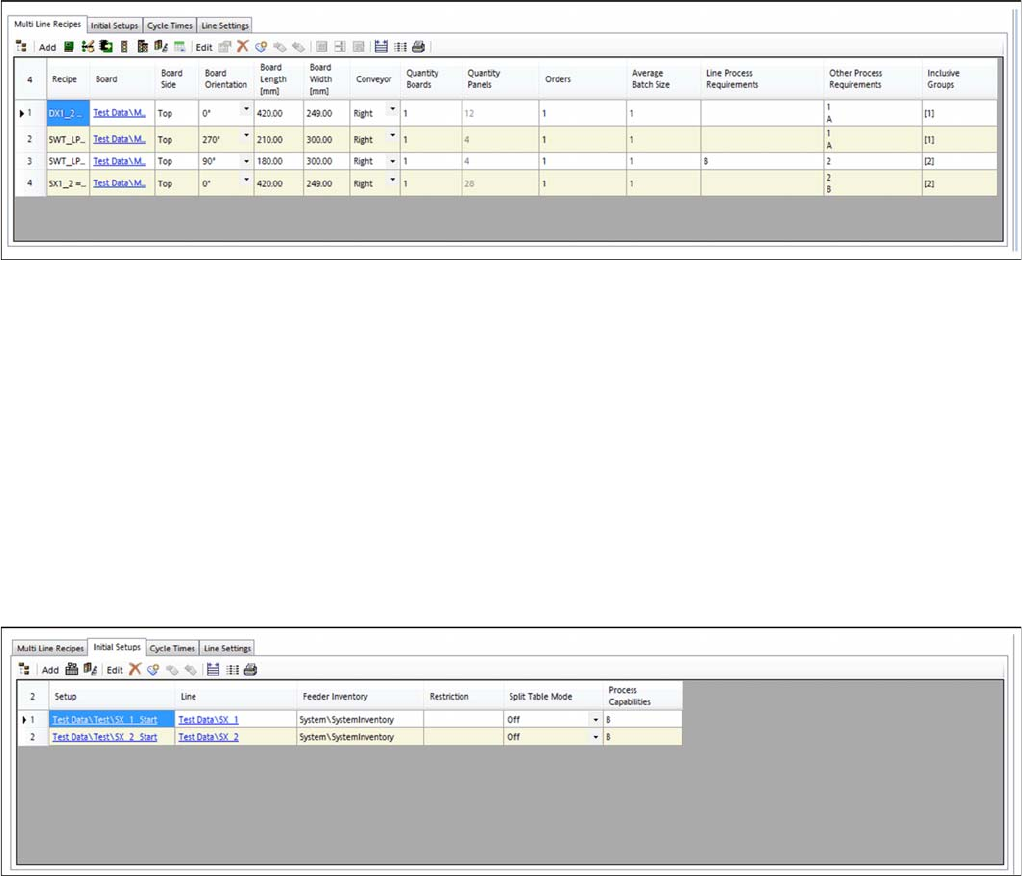Select the DX1_2 recipe cell in row 1
The width and height of the screenshot is (1022, 876).
[68, 113]
